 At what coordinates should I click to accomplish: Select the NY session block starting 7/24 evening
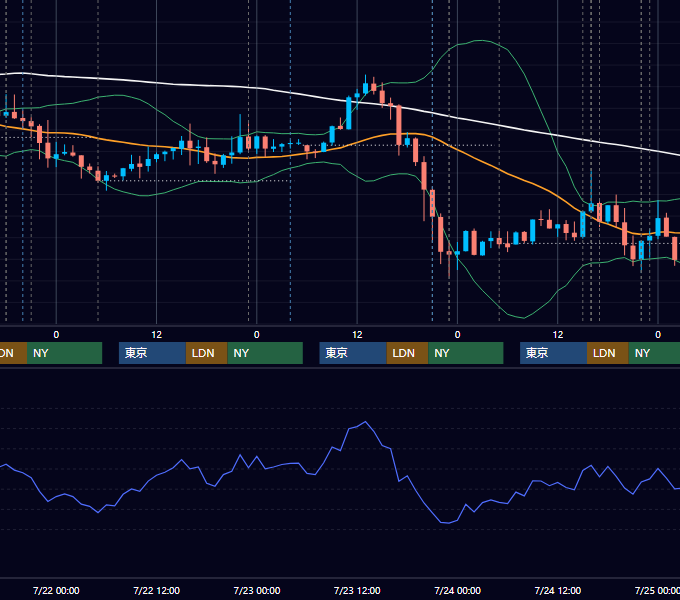coord(654,353)
